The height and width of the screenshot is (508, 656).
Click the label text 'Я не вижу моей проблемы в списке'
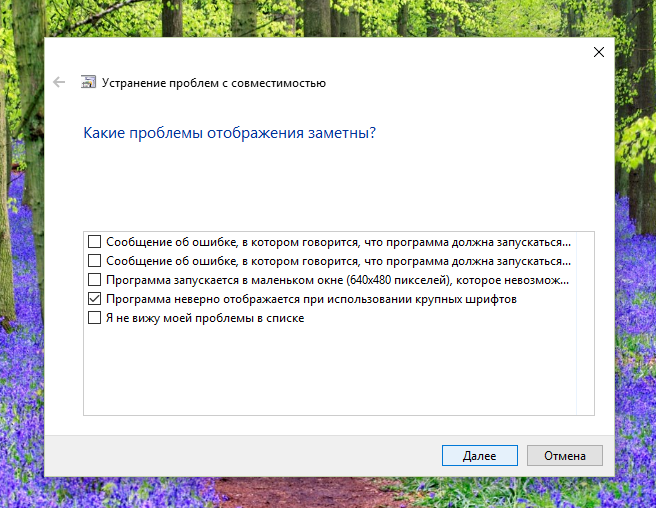click(x=204, y=318)
